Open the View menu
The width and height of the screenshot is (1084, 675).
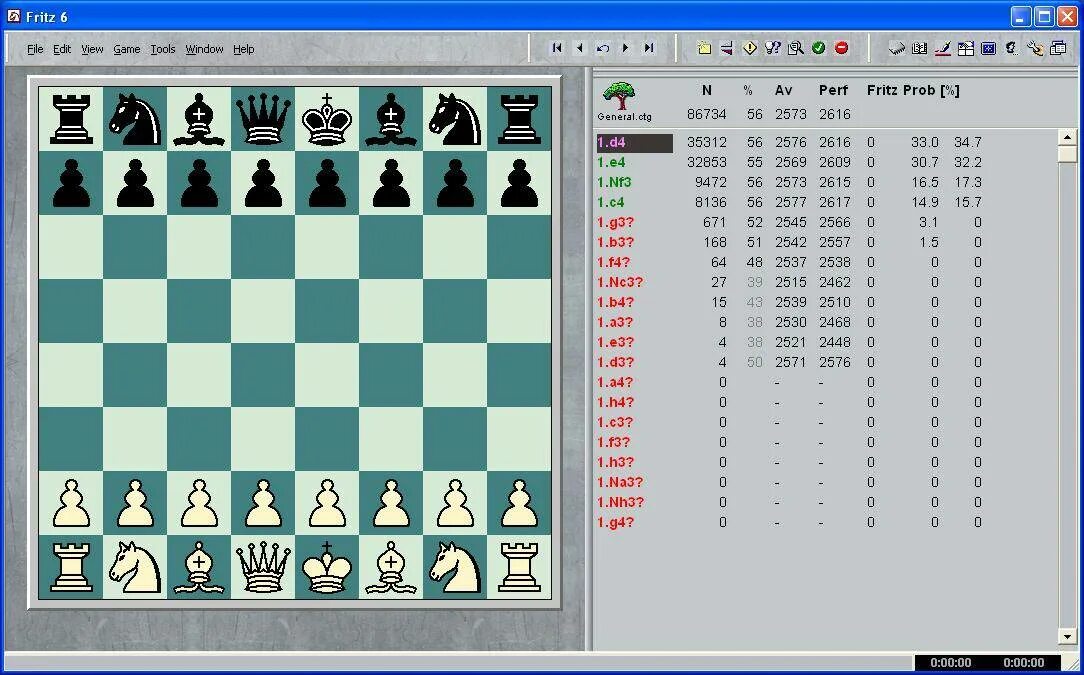[92, 49]
